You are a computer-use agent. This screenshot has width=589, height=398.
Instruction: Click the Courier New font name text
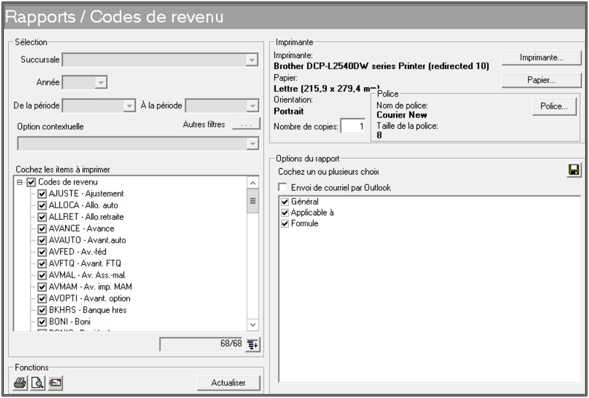click(x=402, y=115)
